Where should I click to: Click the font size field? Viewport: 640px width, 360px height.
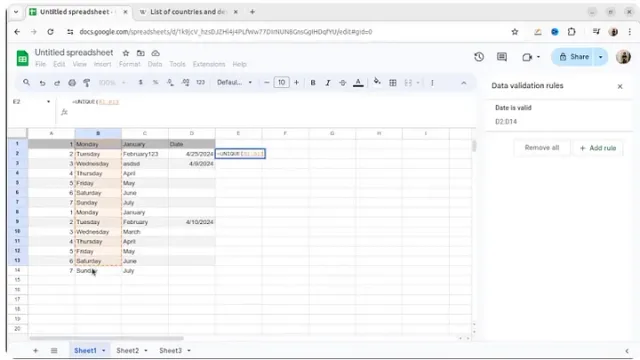point(282,82)
